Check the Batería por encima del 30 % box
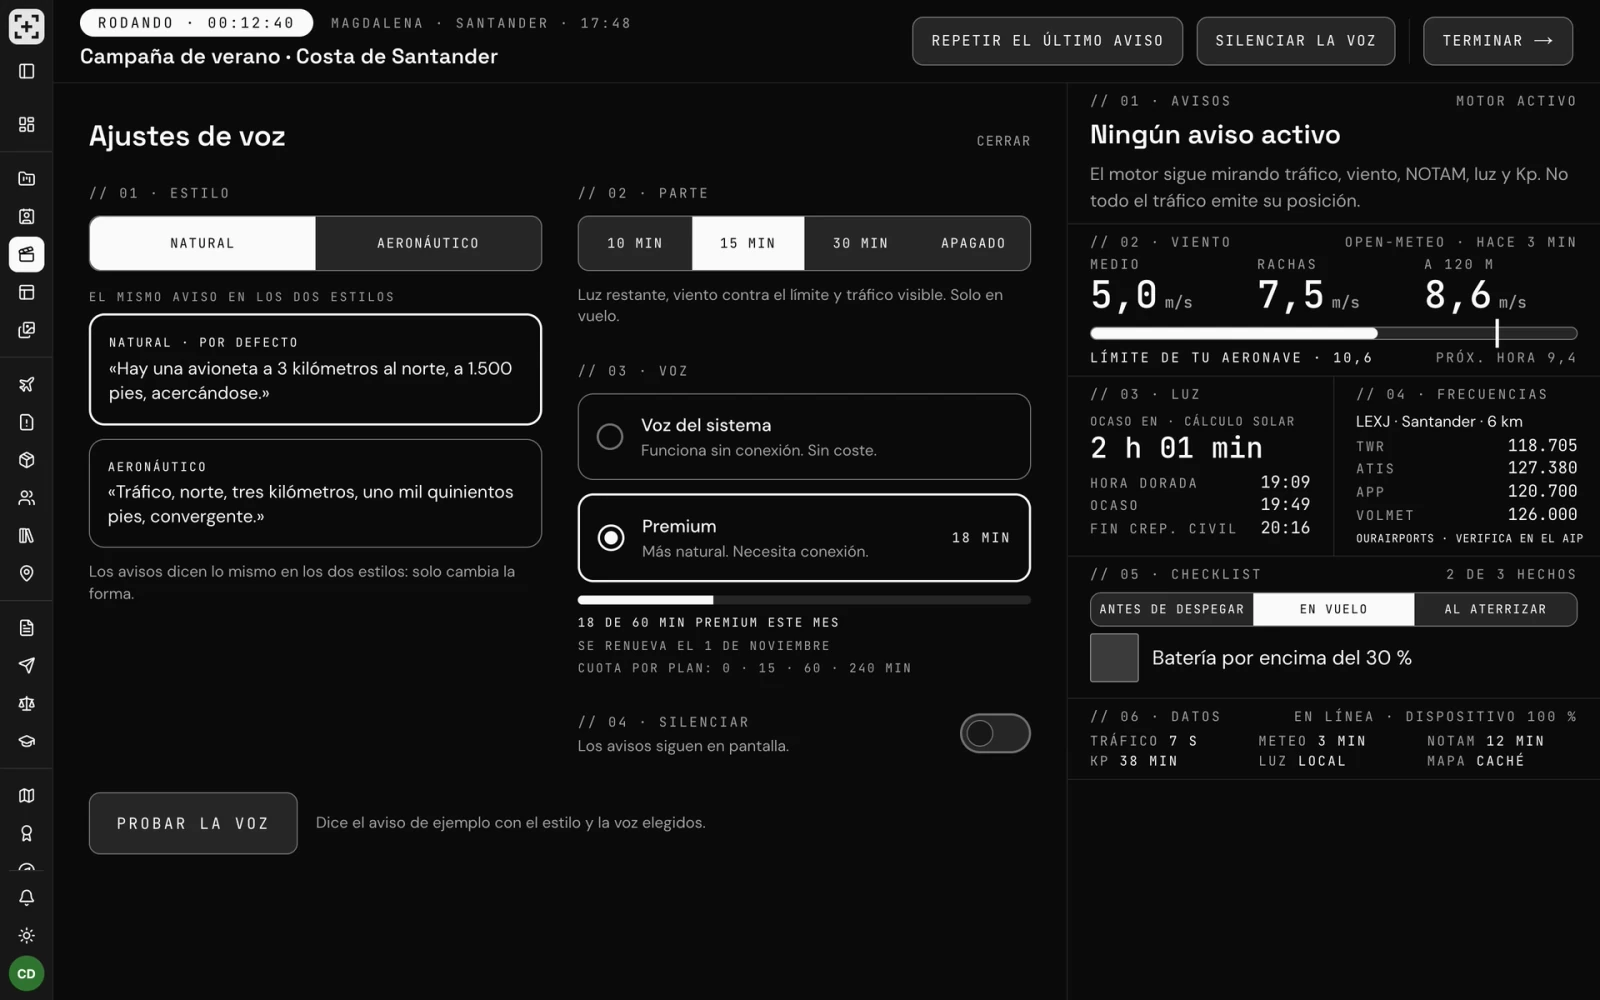This screenshot has height=1000, width=1600. pyautogui.click(x=1114, y=658)
